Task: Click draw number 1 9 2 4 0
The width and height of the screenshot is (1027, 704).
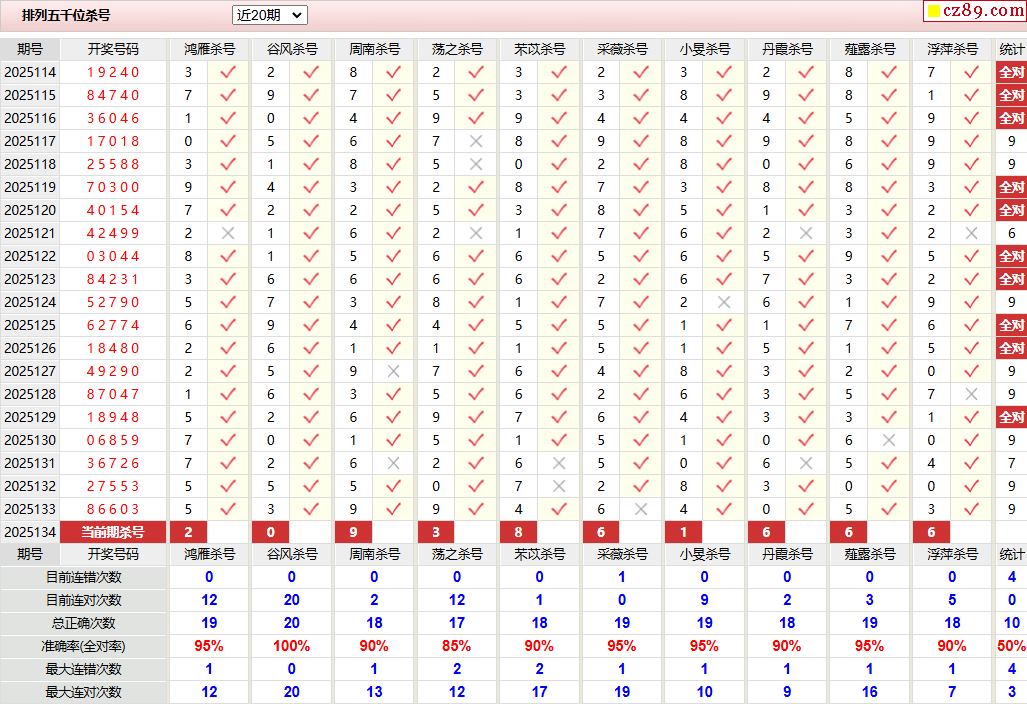Action: tap(113, 72)
